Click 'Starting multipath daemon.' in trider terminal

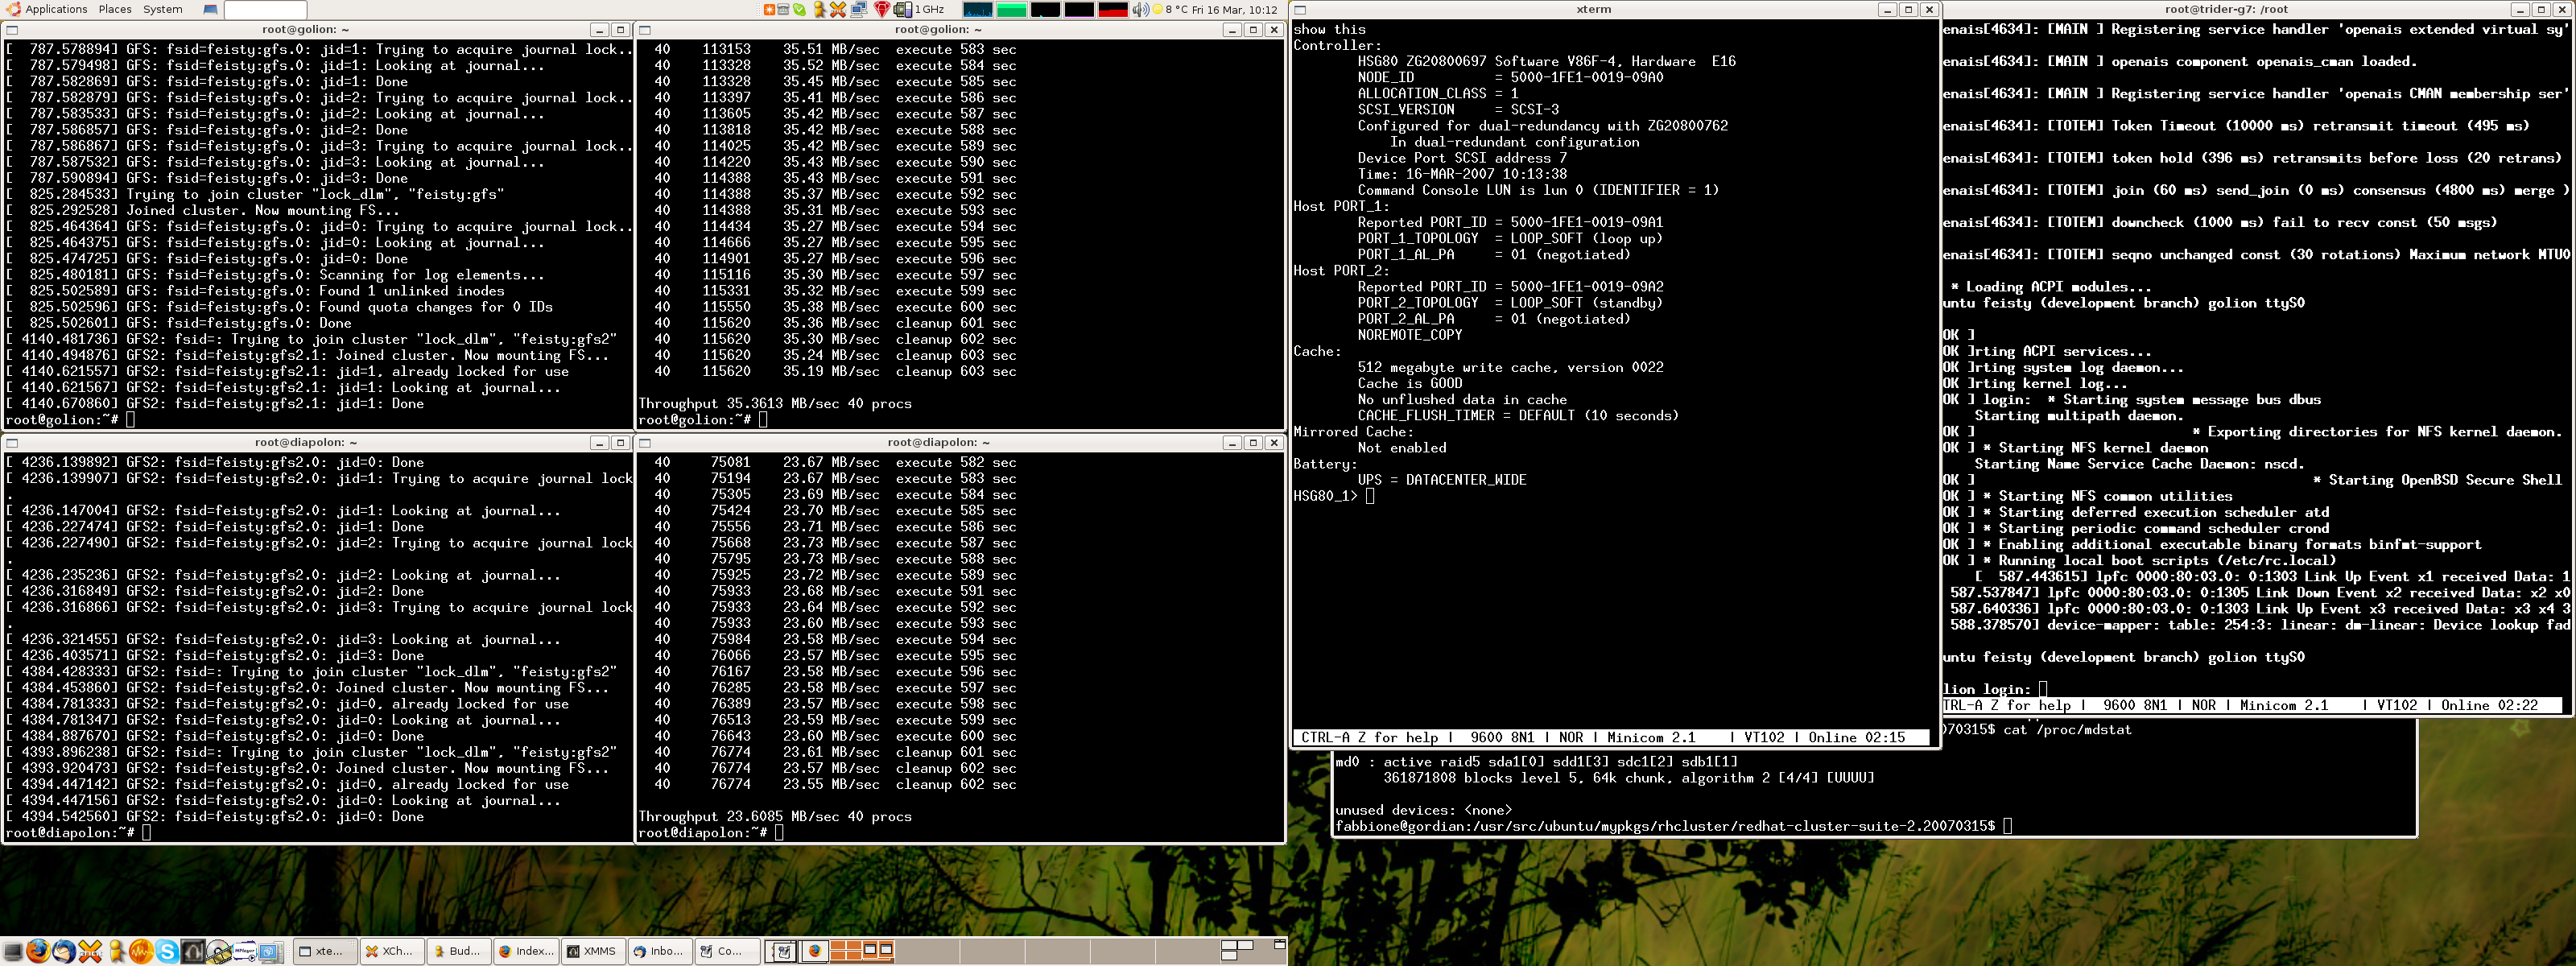[2078, 416]
